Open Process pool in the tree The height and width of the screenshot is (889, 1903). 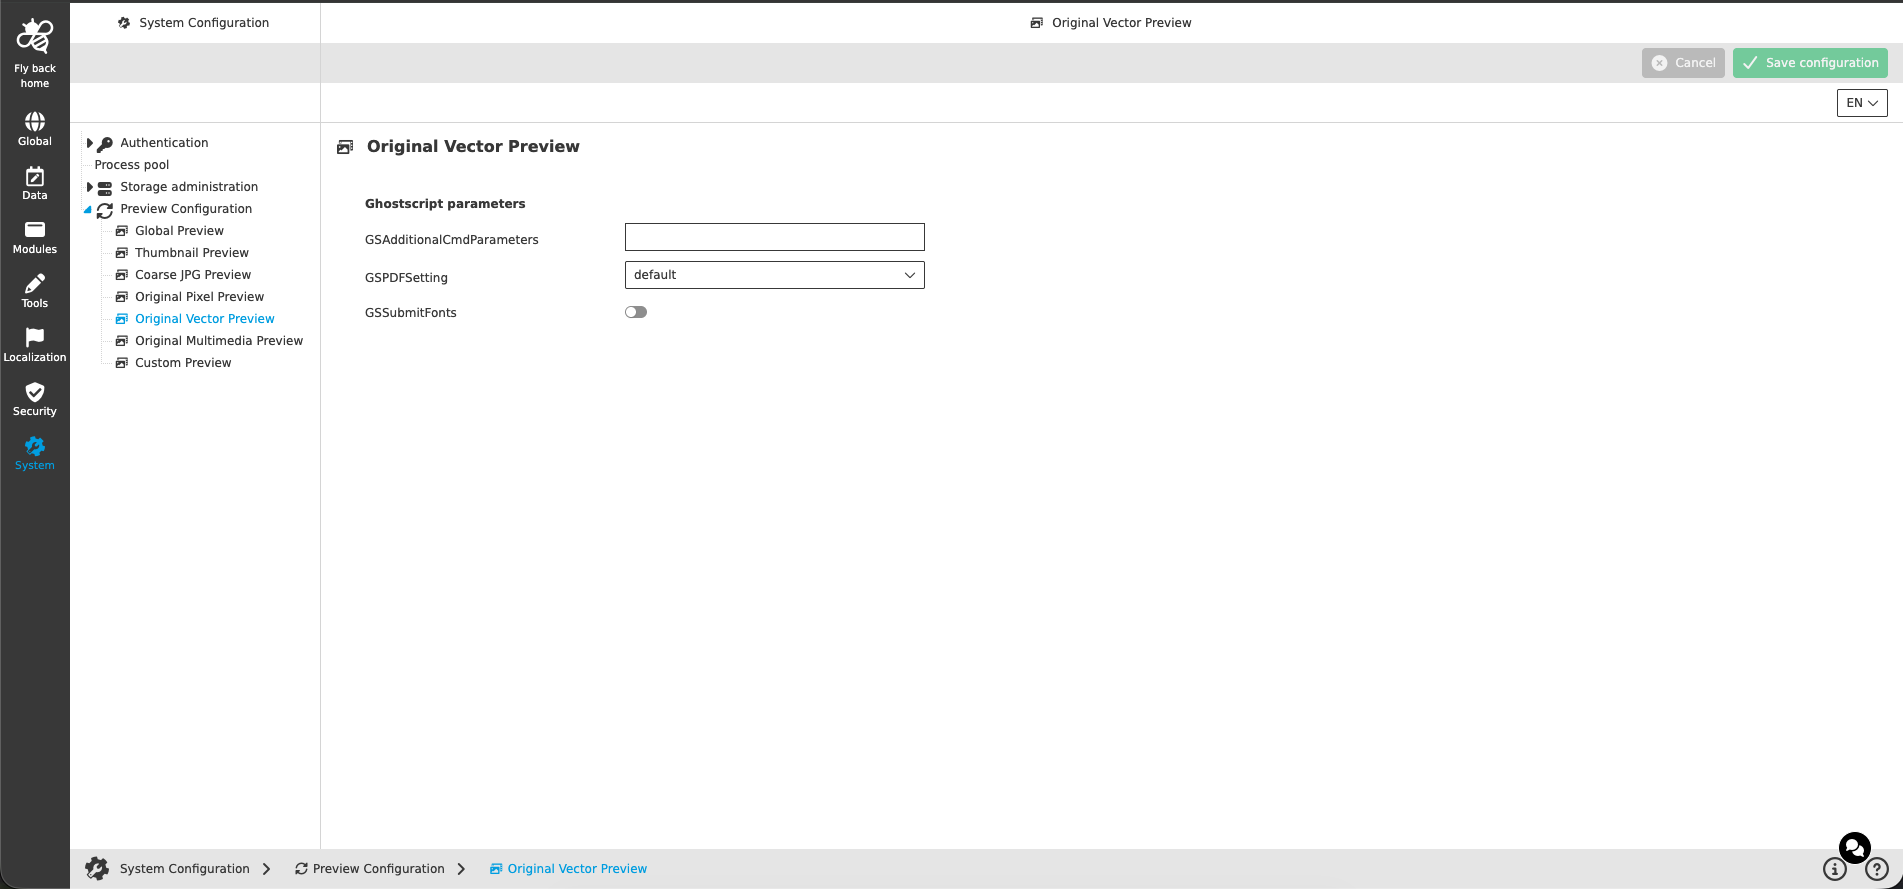coord(132,165)
